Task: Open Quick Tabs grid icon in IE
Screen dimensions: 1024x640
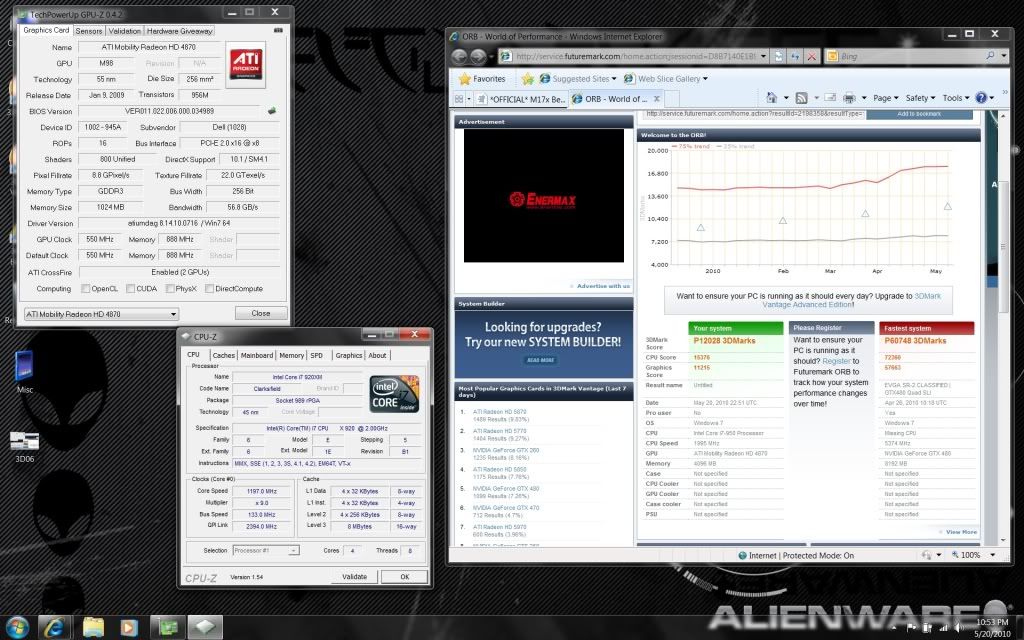Action: click(x=460, y=99)
